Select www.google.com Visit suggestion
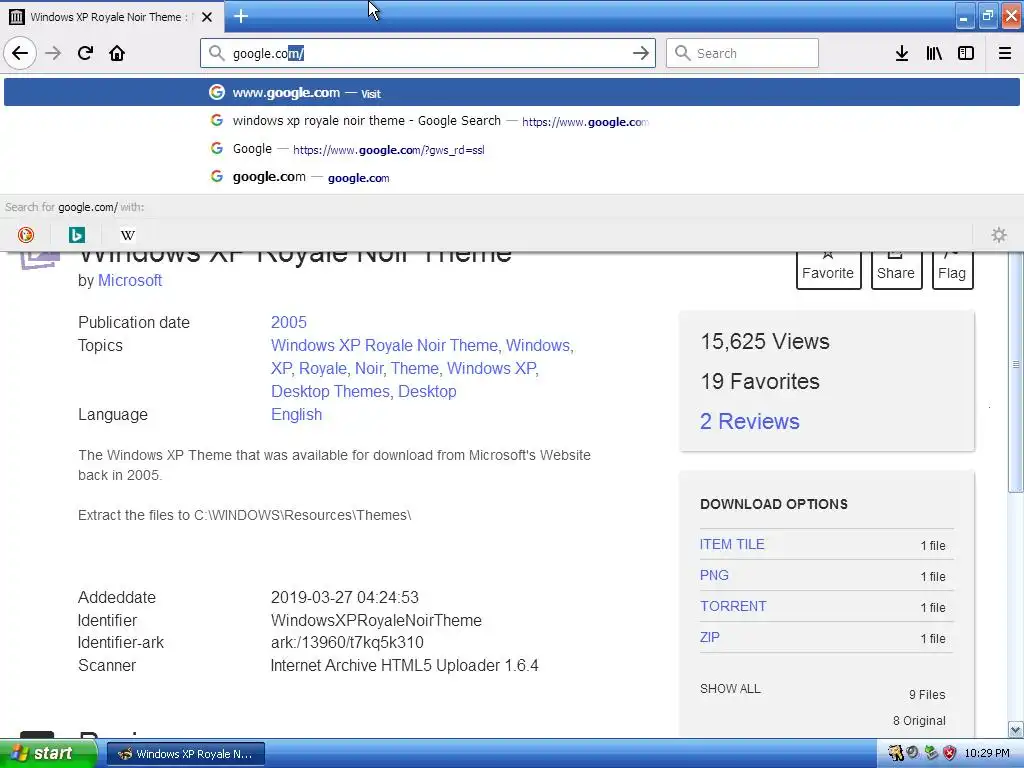 click(x=512, y=92)
